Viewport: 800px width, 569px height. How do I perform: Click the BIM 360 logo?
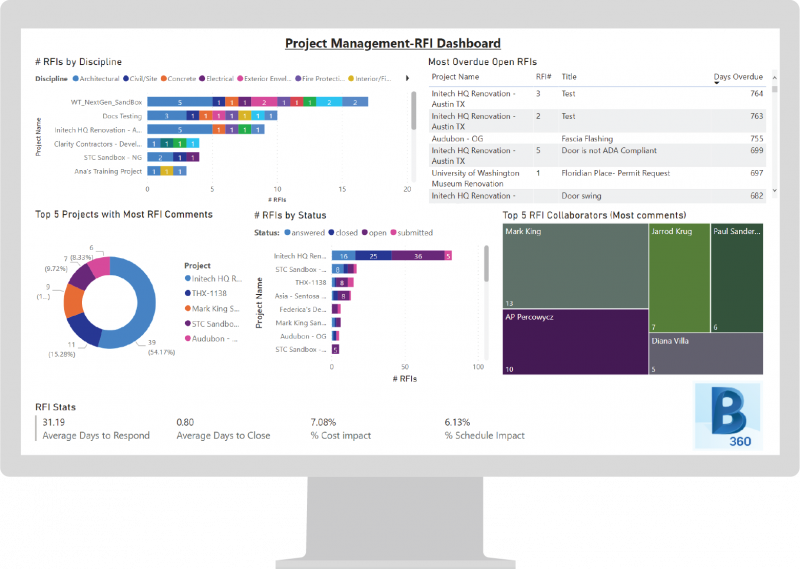click(x=729, y=416)
